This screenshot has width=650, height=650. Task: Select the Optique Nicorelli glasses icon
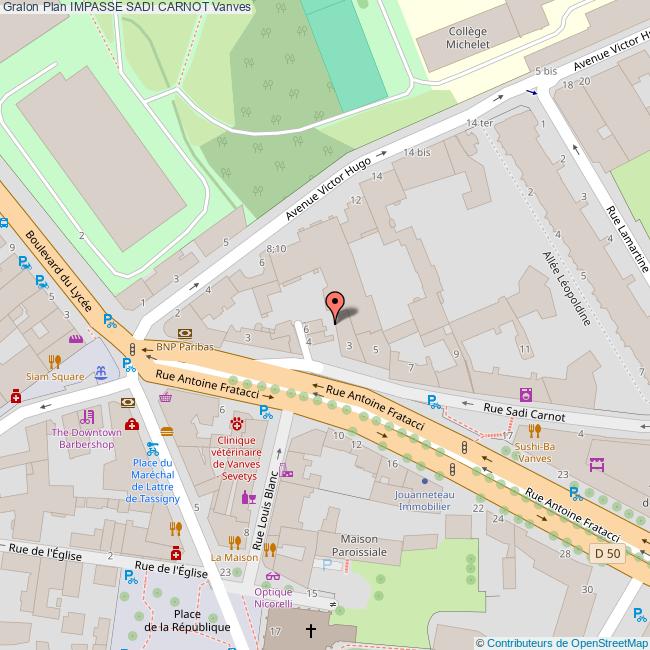point(273,576)
